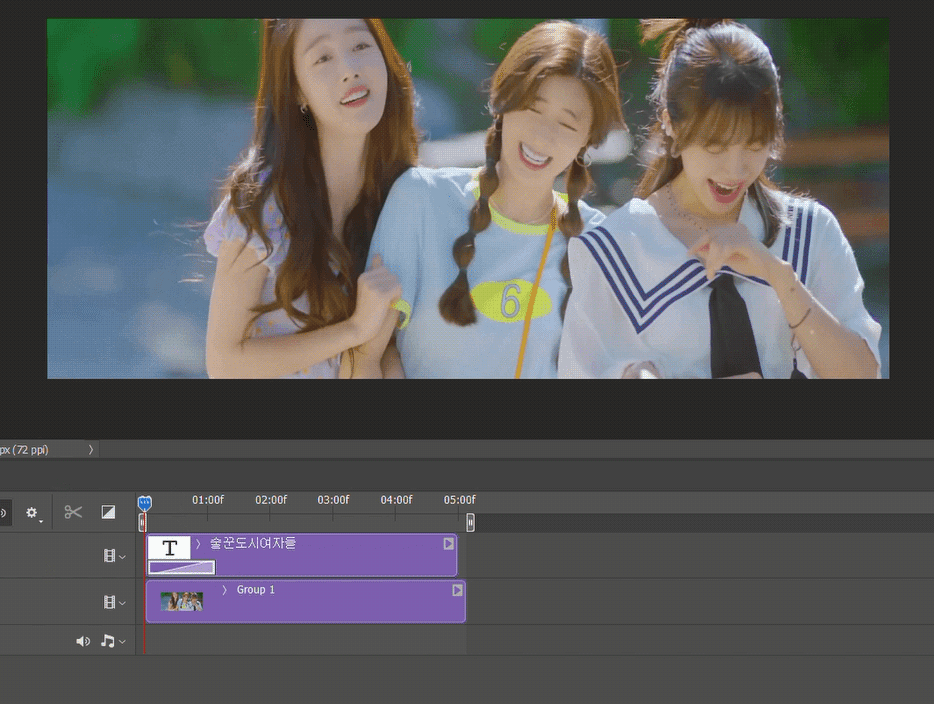934x704 pixels.
Task: Expand the Korean text clip properties chevron
Action: coord(198,543)
